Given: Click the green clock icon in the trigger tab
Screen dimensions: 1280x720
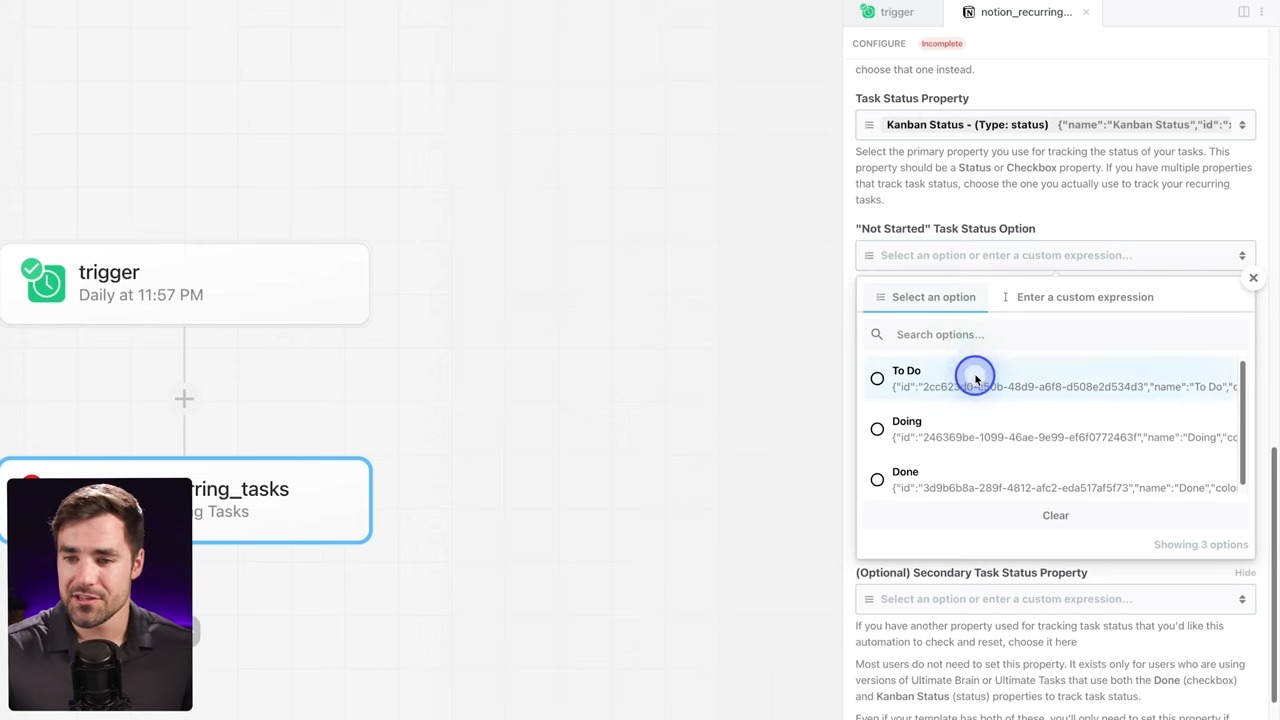Looking at the screenshot, I should click(868, 12).
